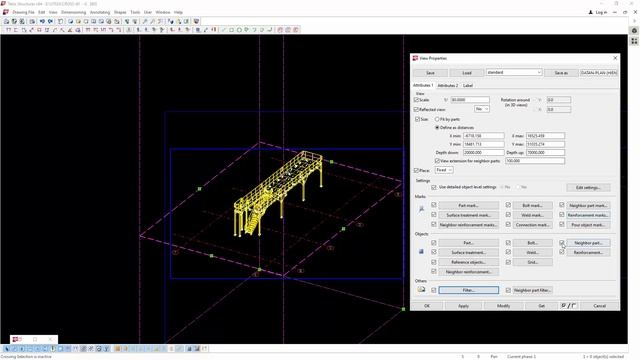
Task: Open the Tools menu
Action: (x=135, y=12)
